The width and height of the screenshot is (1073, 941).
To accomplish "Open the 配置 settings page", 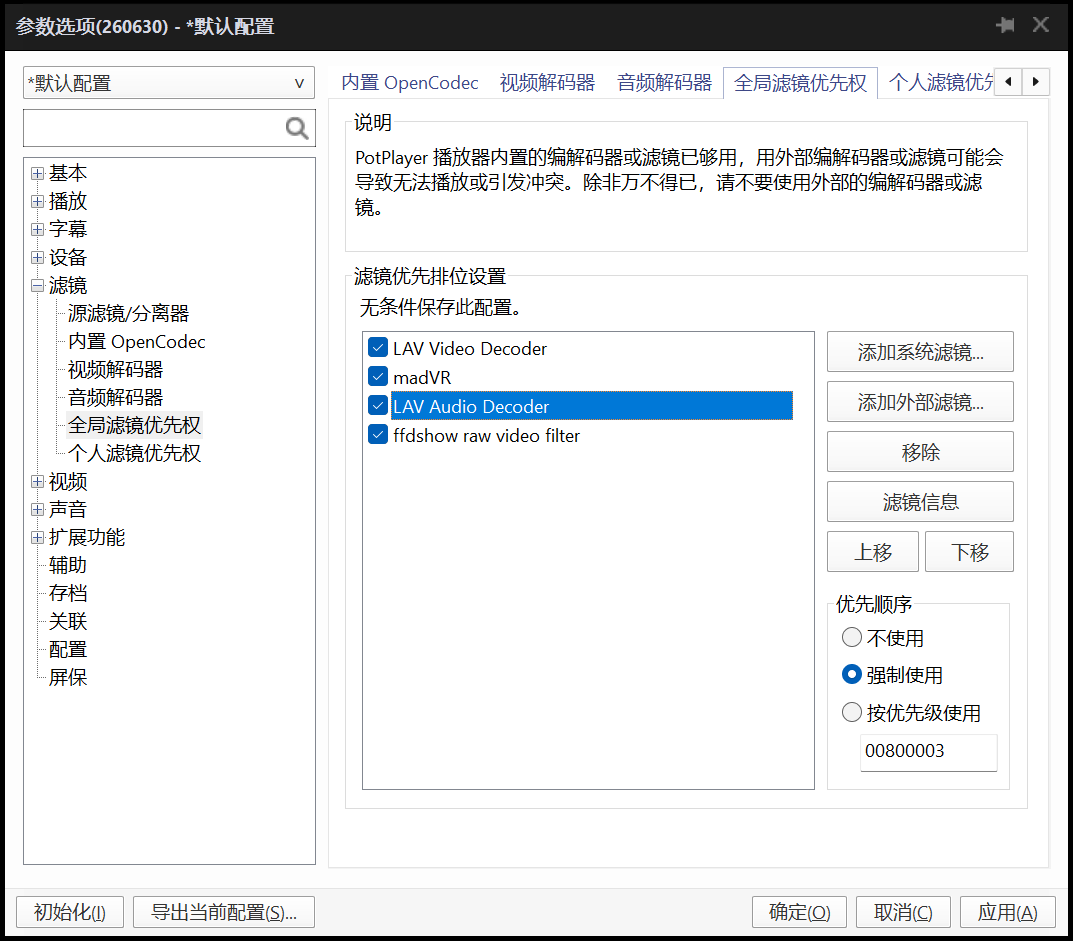I will (68, 649).
